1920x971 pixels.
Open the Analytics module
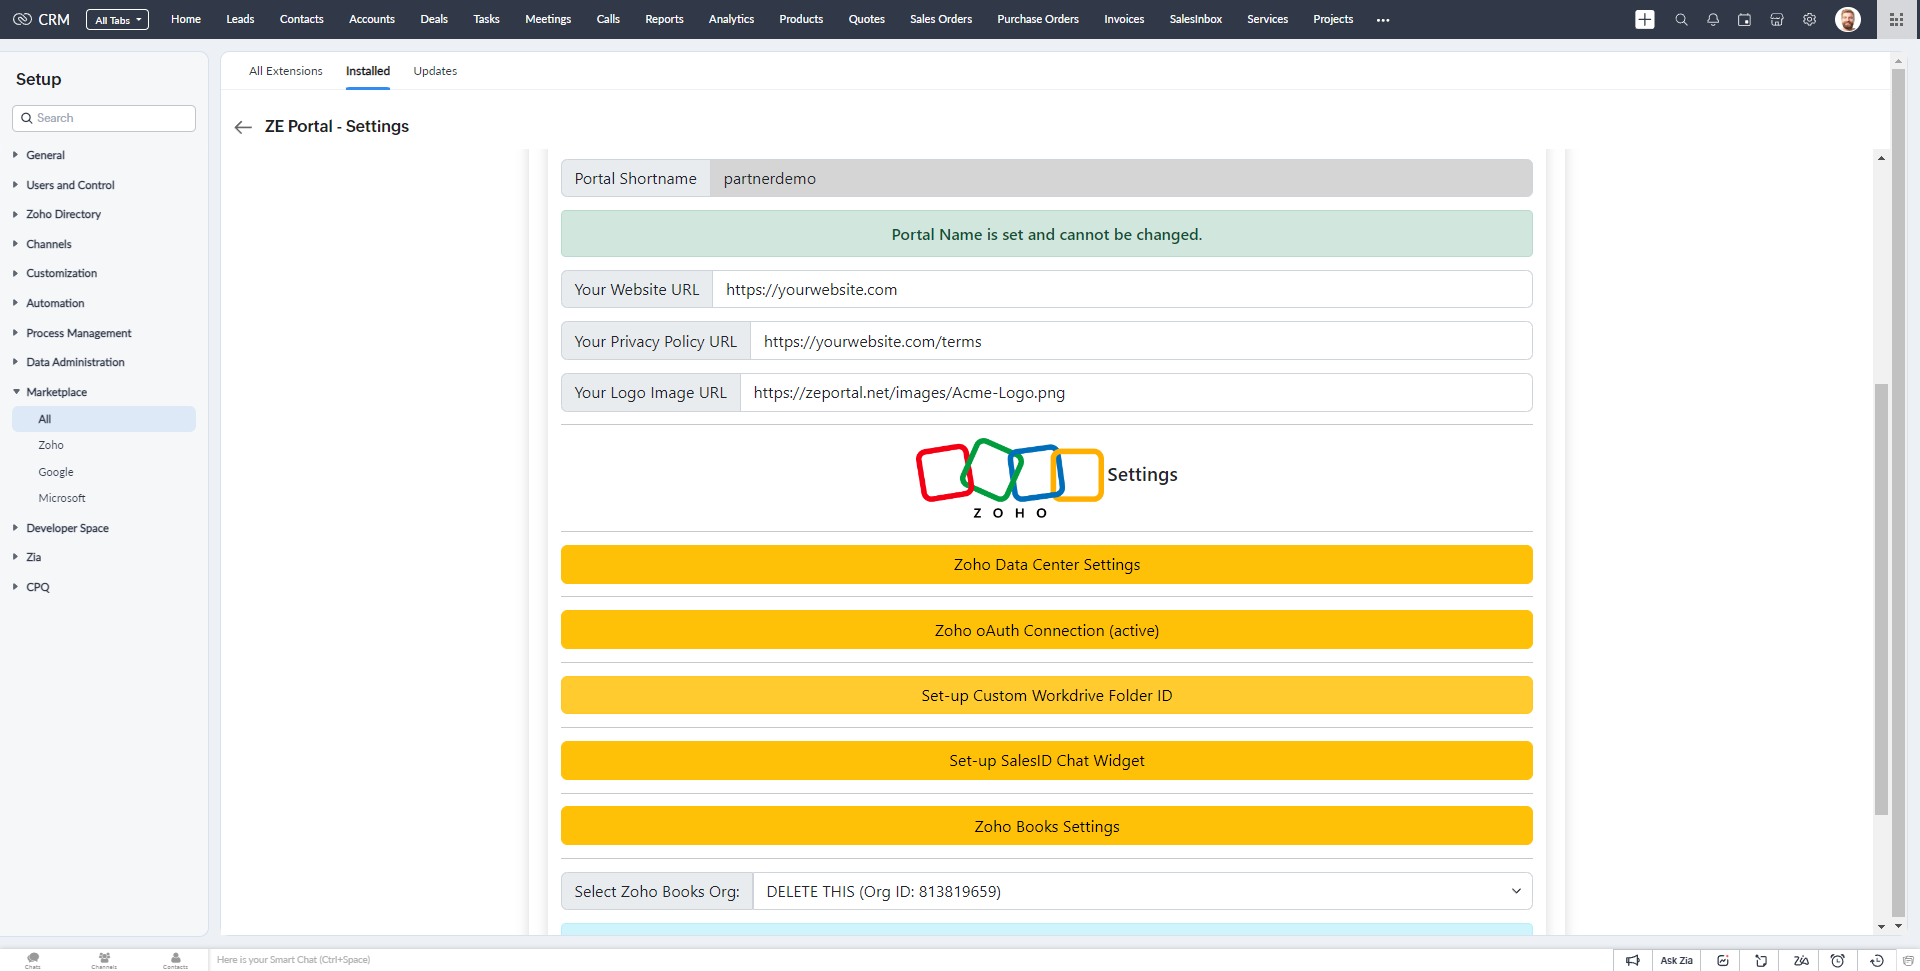click(731, 19)
